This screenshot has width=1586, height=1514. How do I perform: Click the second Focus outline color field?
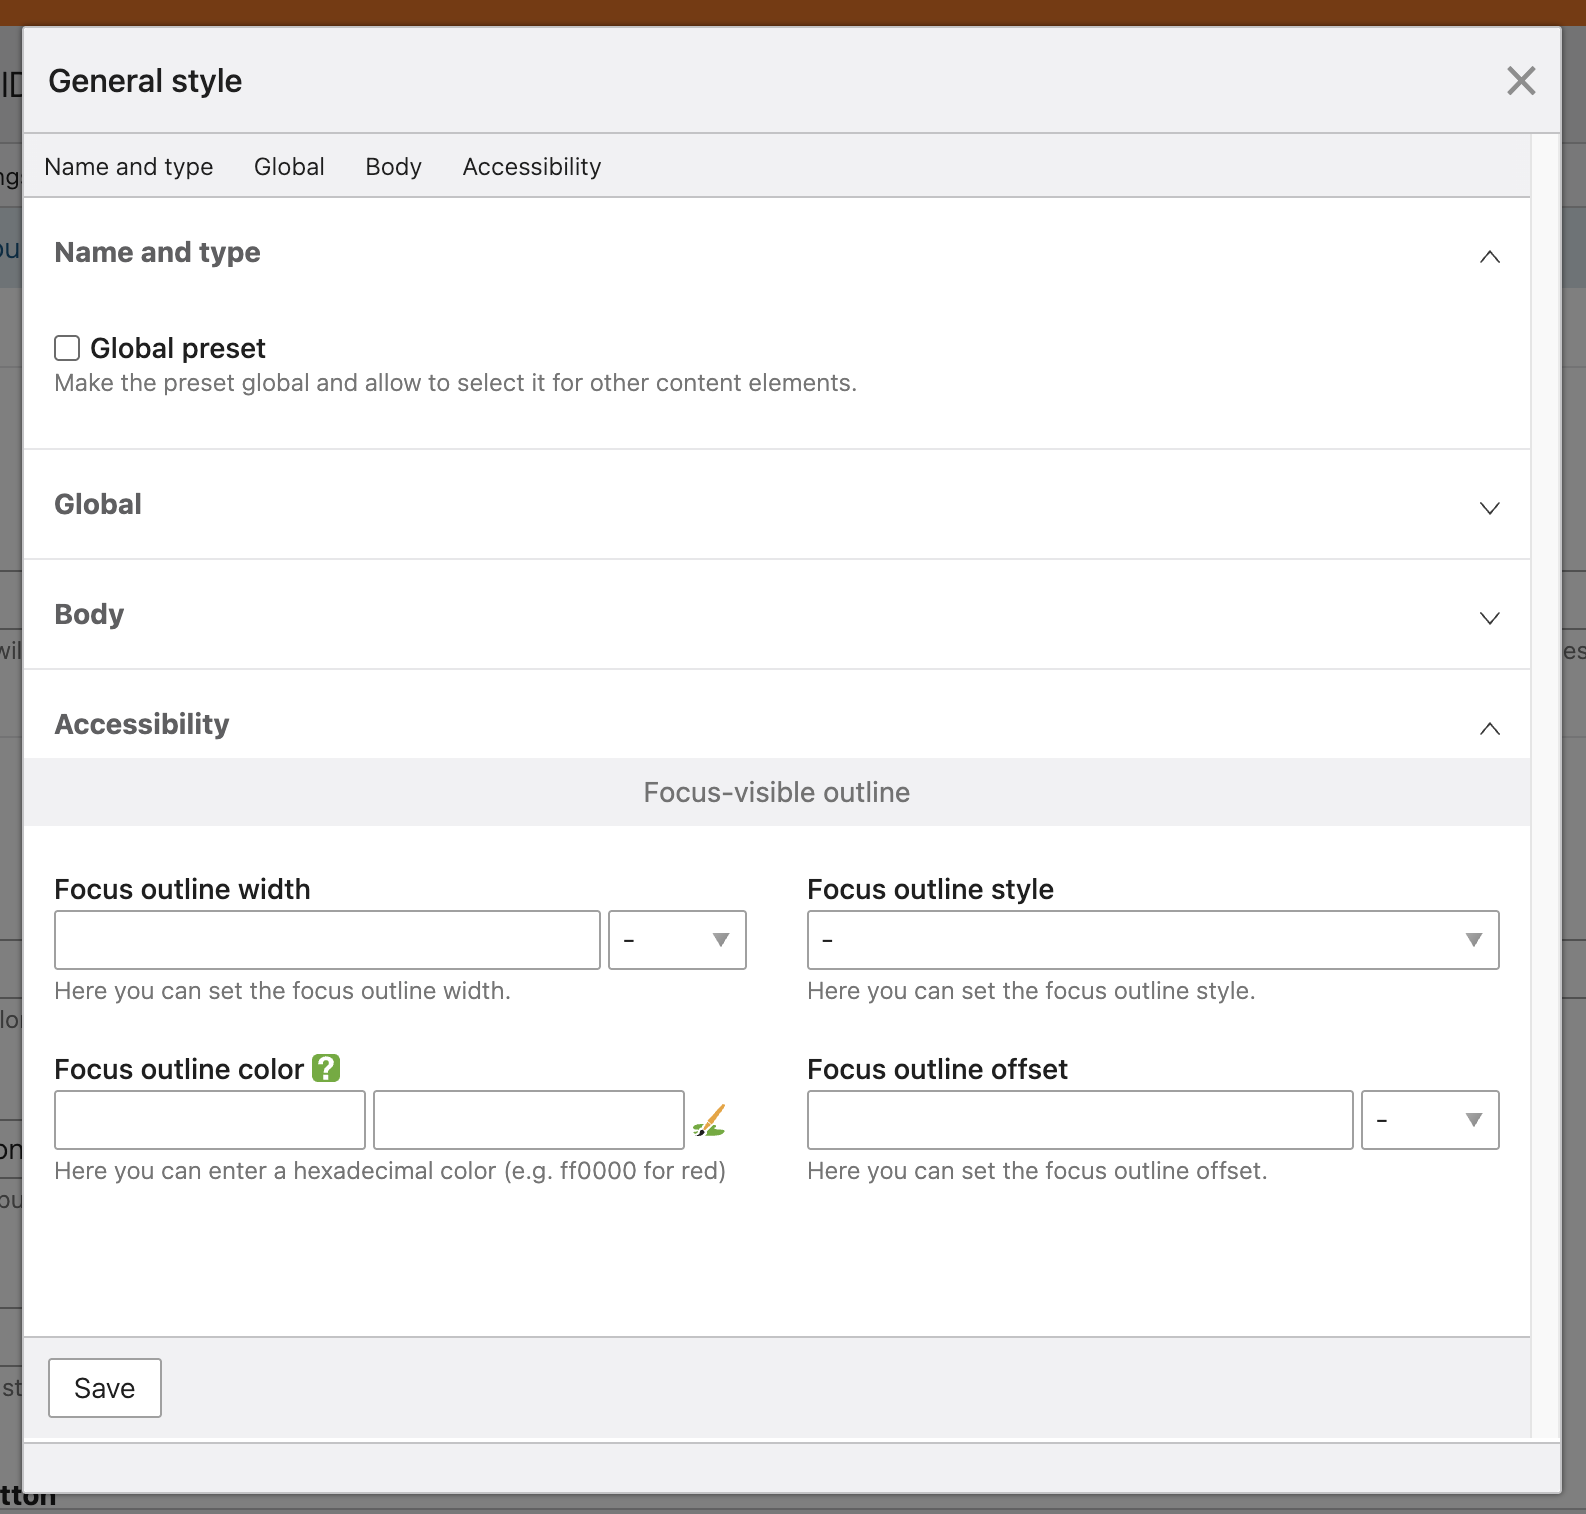pos(528,1120)
